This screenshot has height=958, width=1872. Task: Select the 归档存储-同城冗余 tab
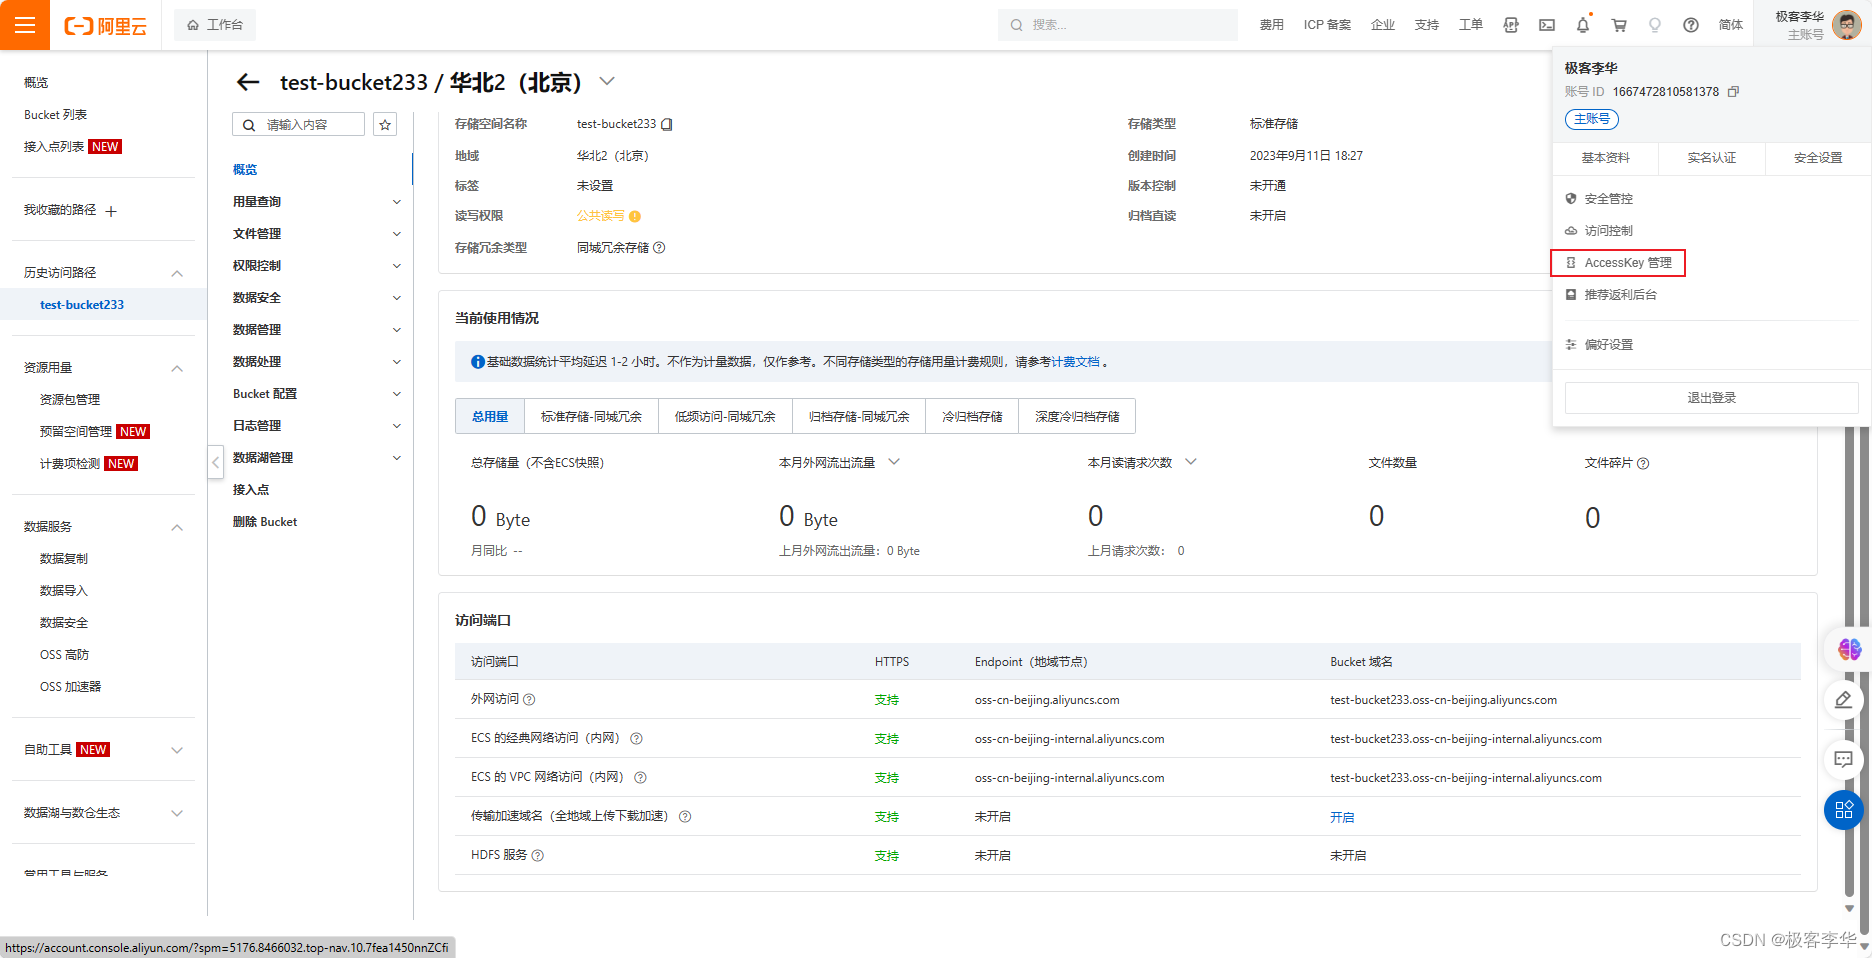[x=859, y=416]
